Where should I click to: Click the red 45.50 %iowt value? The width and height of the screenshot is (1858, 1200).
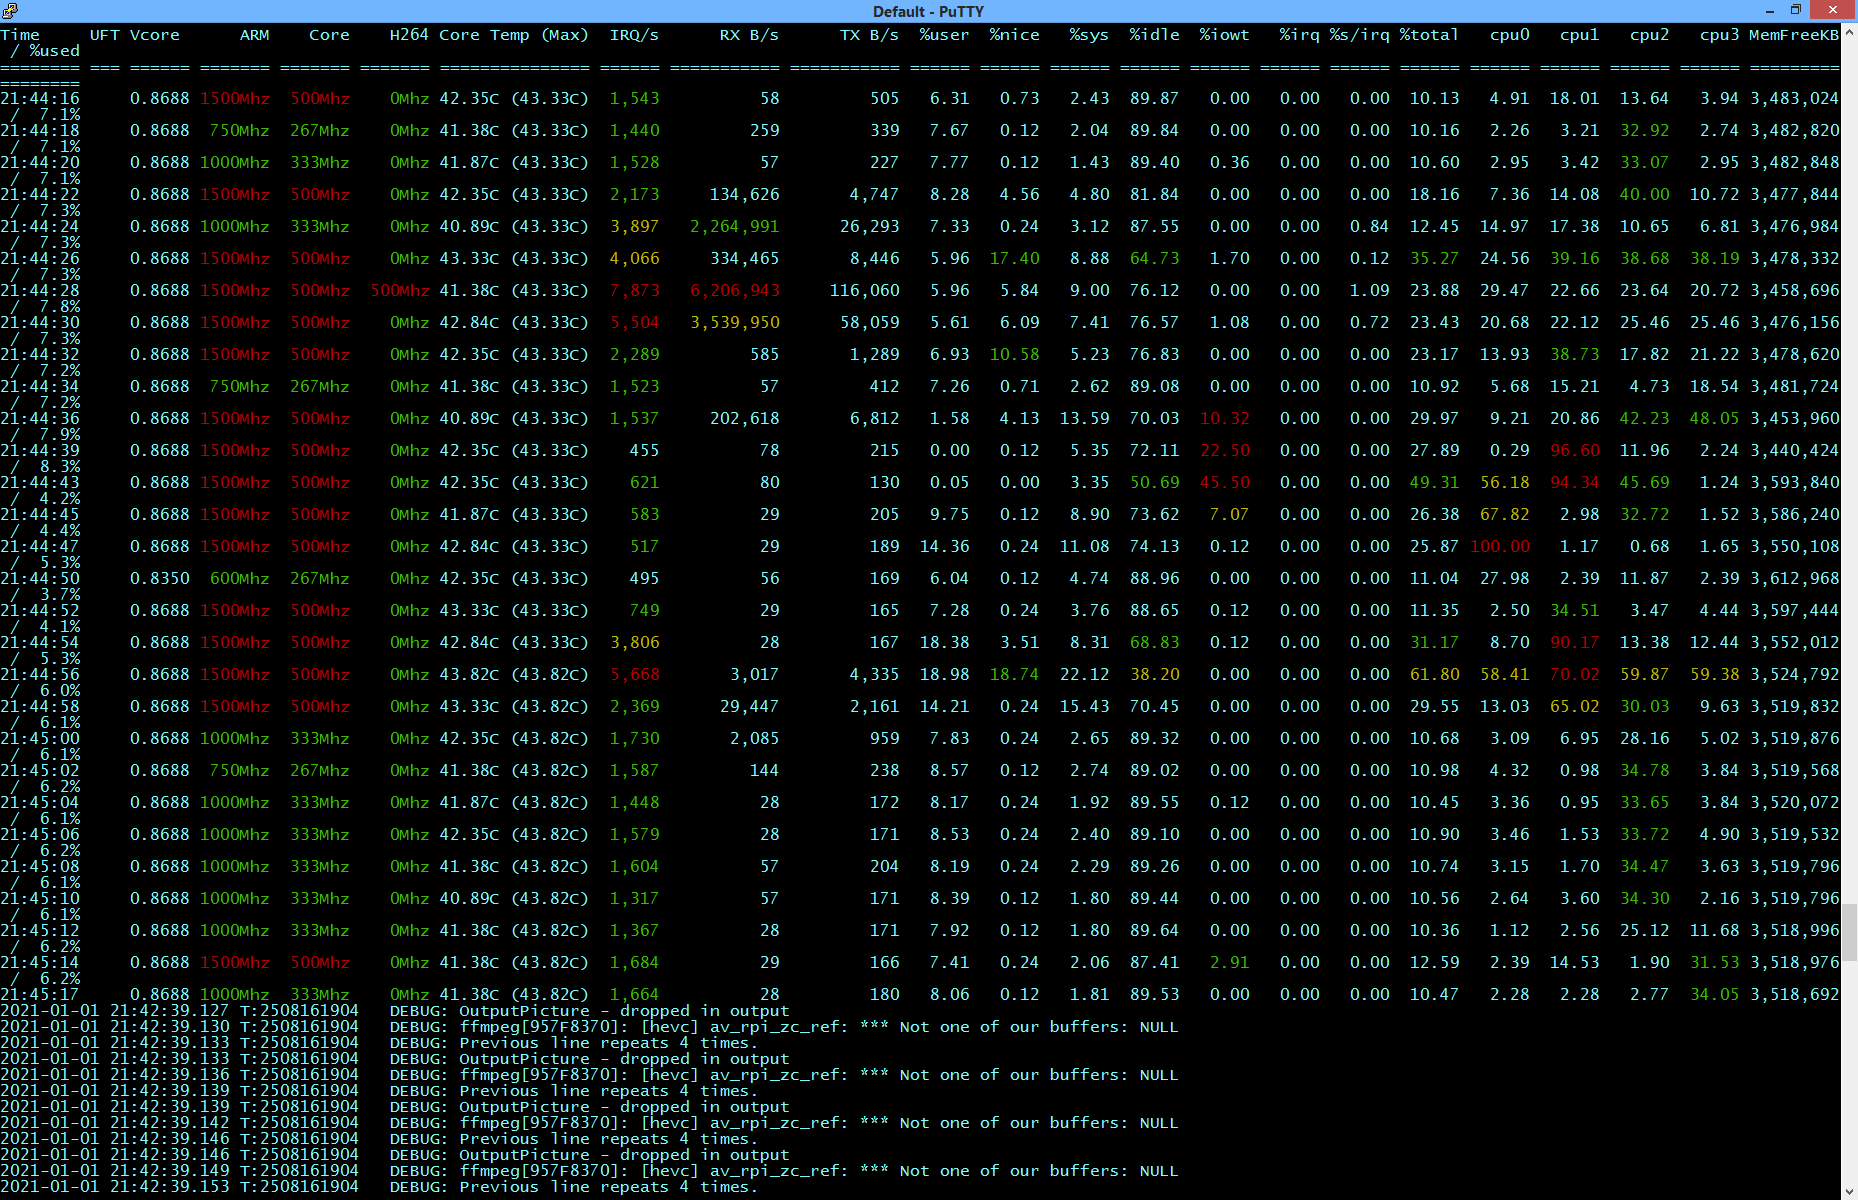1224,483
